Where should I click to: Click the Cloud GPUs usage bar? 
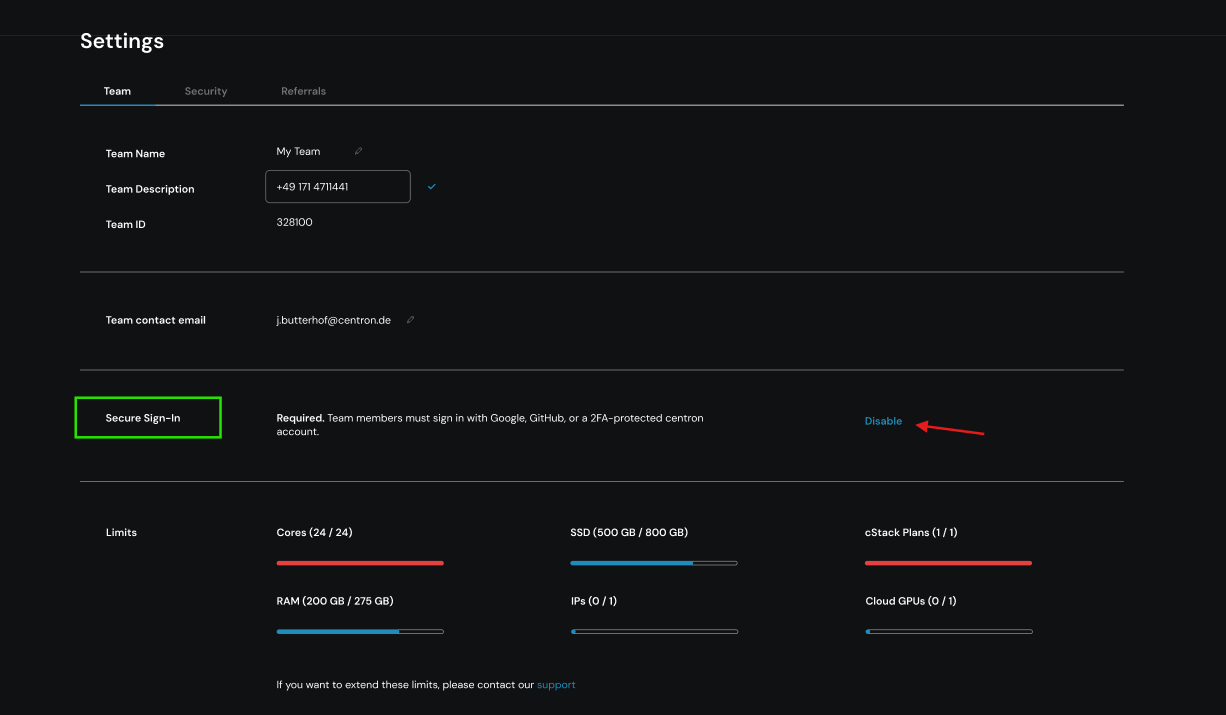pyautogui.click(x=948, y=632)
